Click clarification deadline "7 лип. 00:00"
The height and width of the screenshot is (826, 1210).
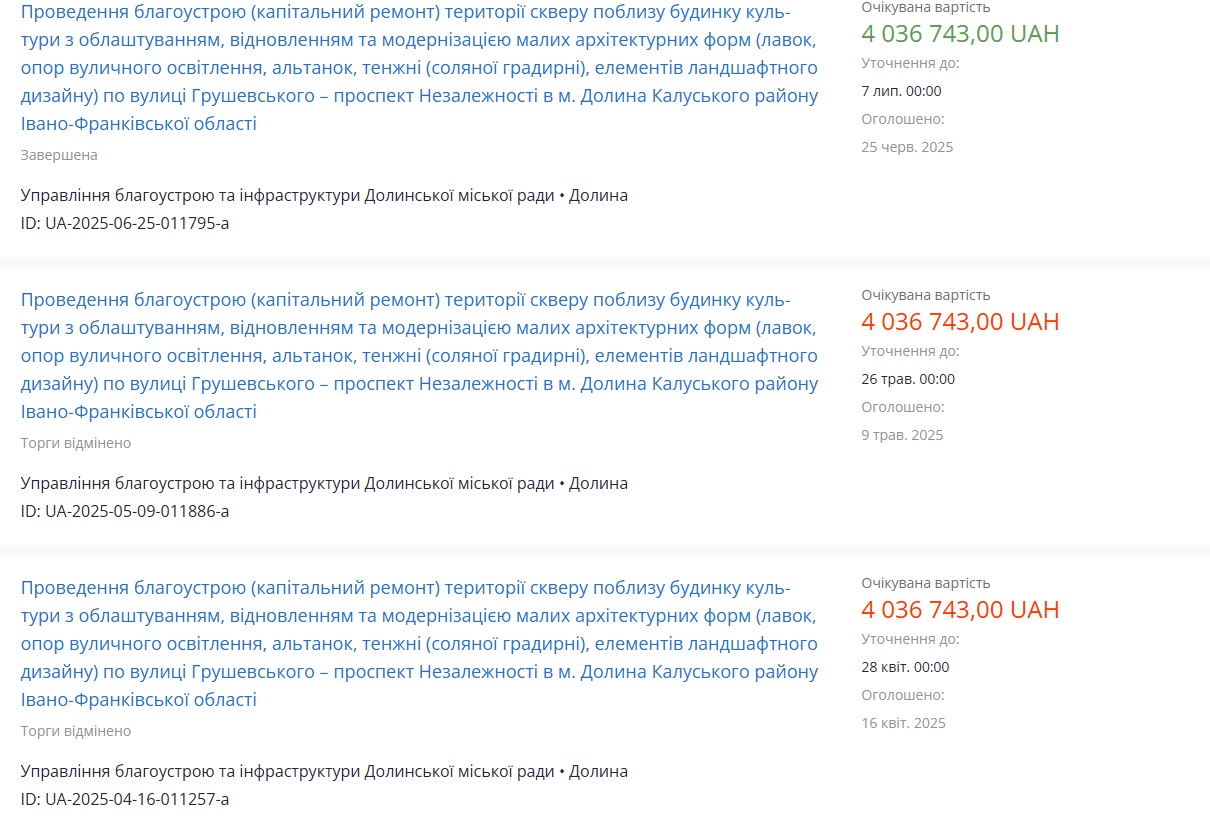901,91
